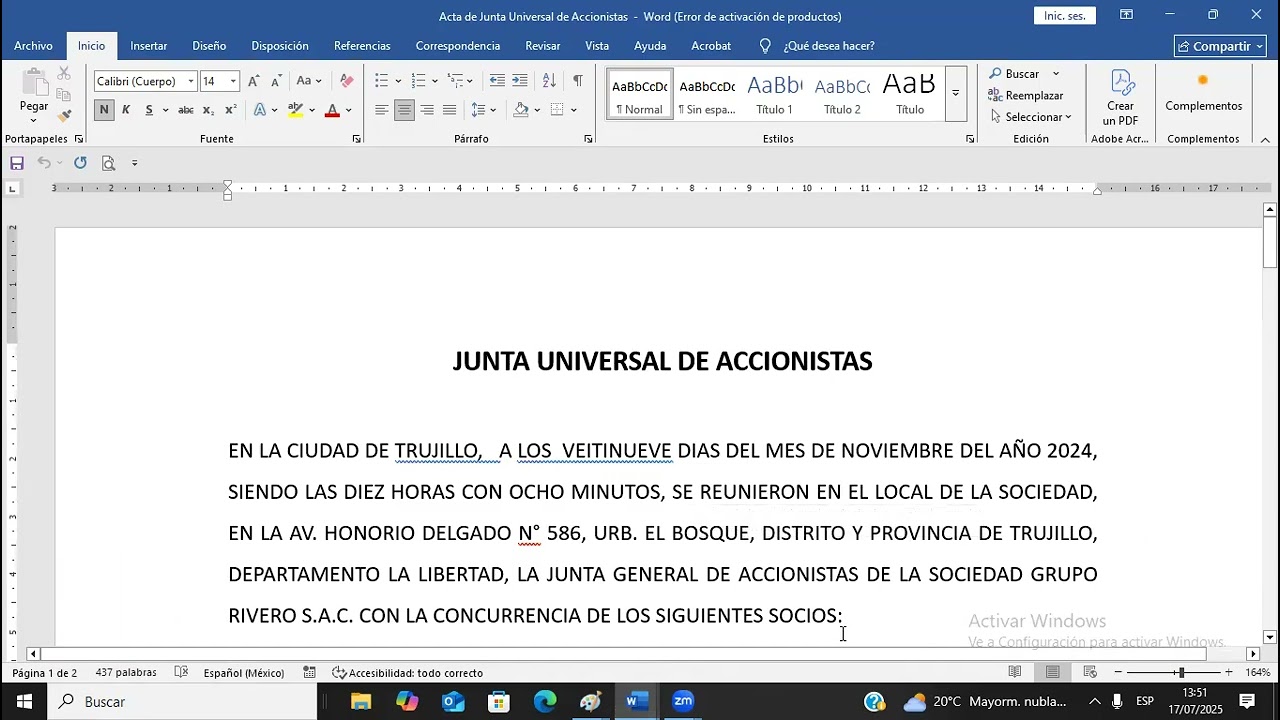Open the Archivo menu tab
The width and height of the screenshot is (1280, 720).
tap(33, 46)
